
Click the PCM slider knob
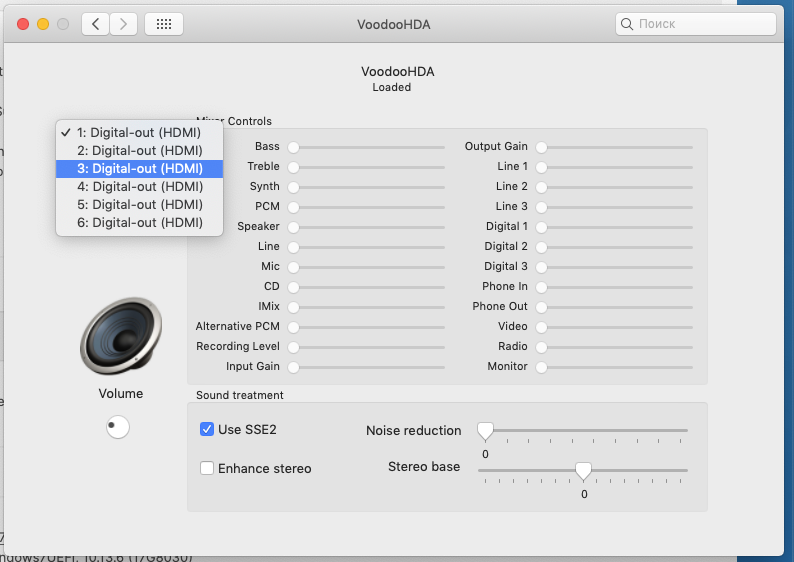click(293, 207)
